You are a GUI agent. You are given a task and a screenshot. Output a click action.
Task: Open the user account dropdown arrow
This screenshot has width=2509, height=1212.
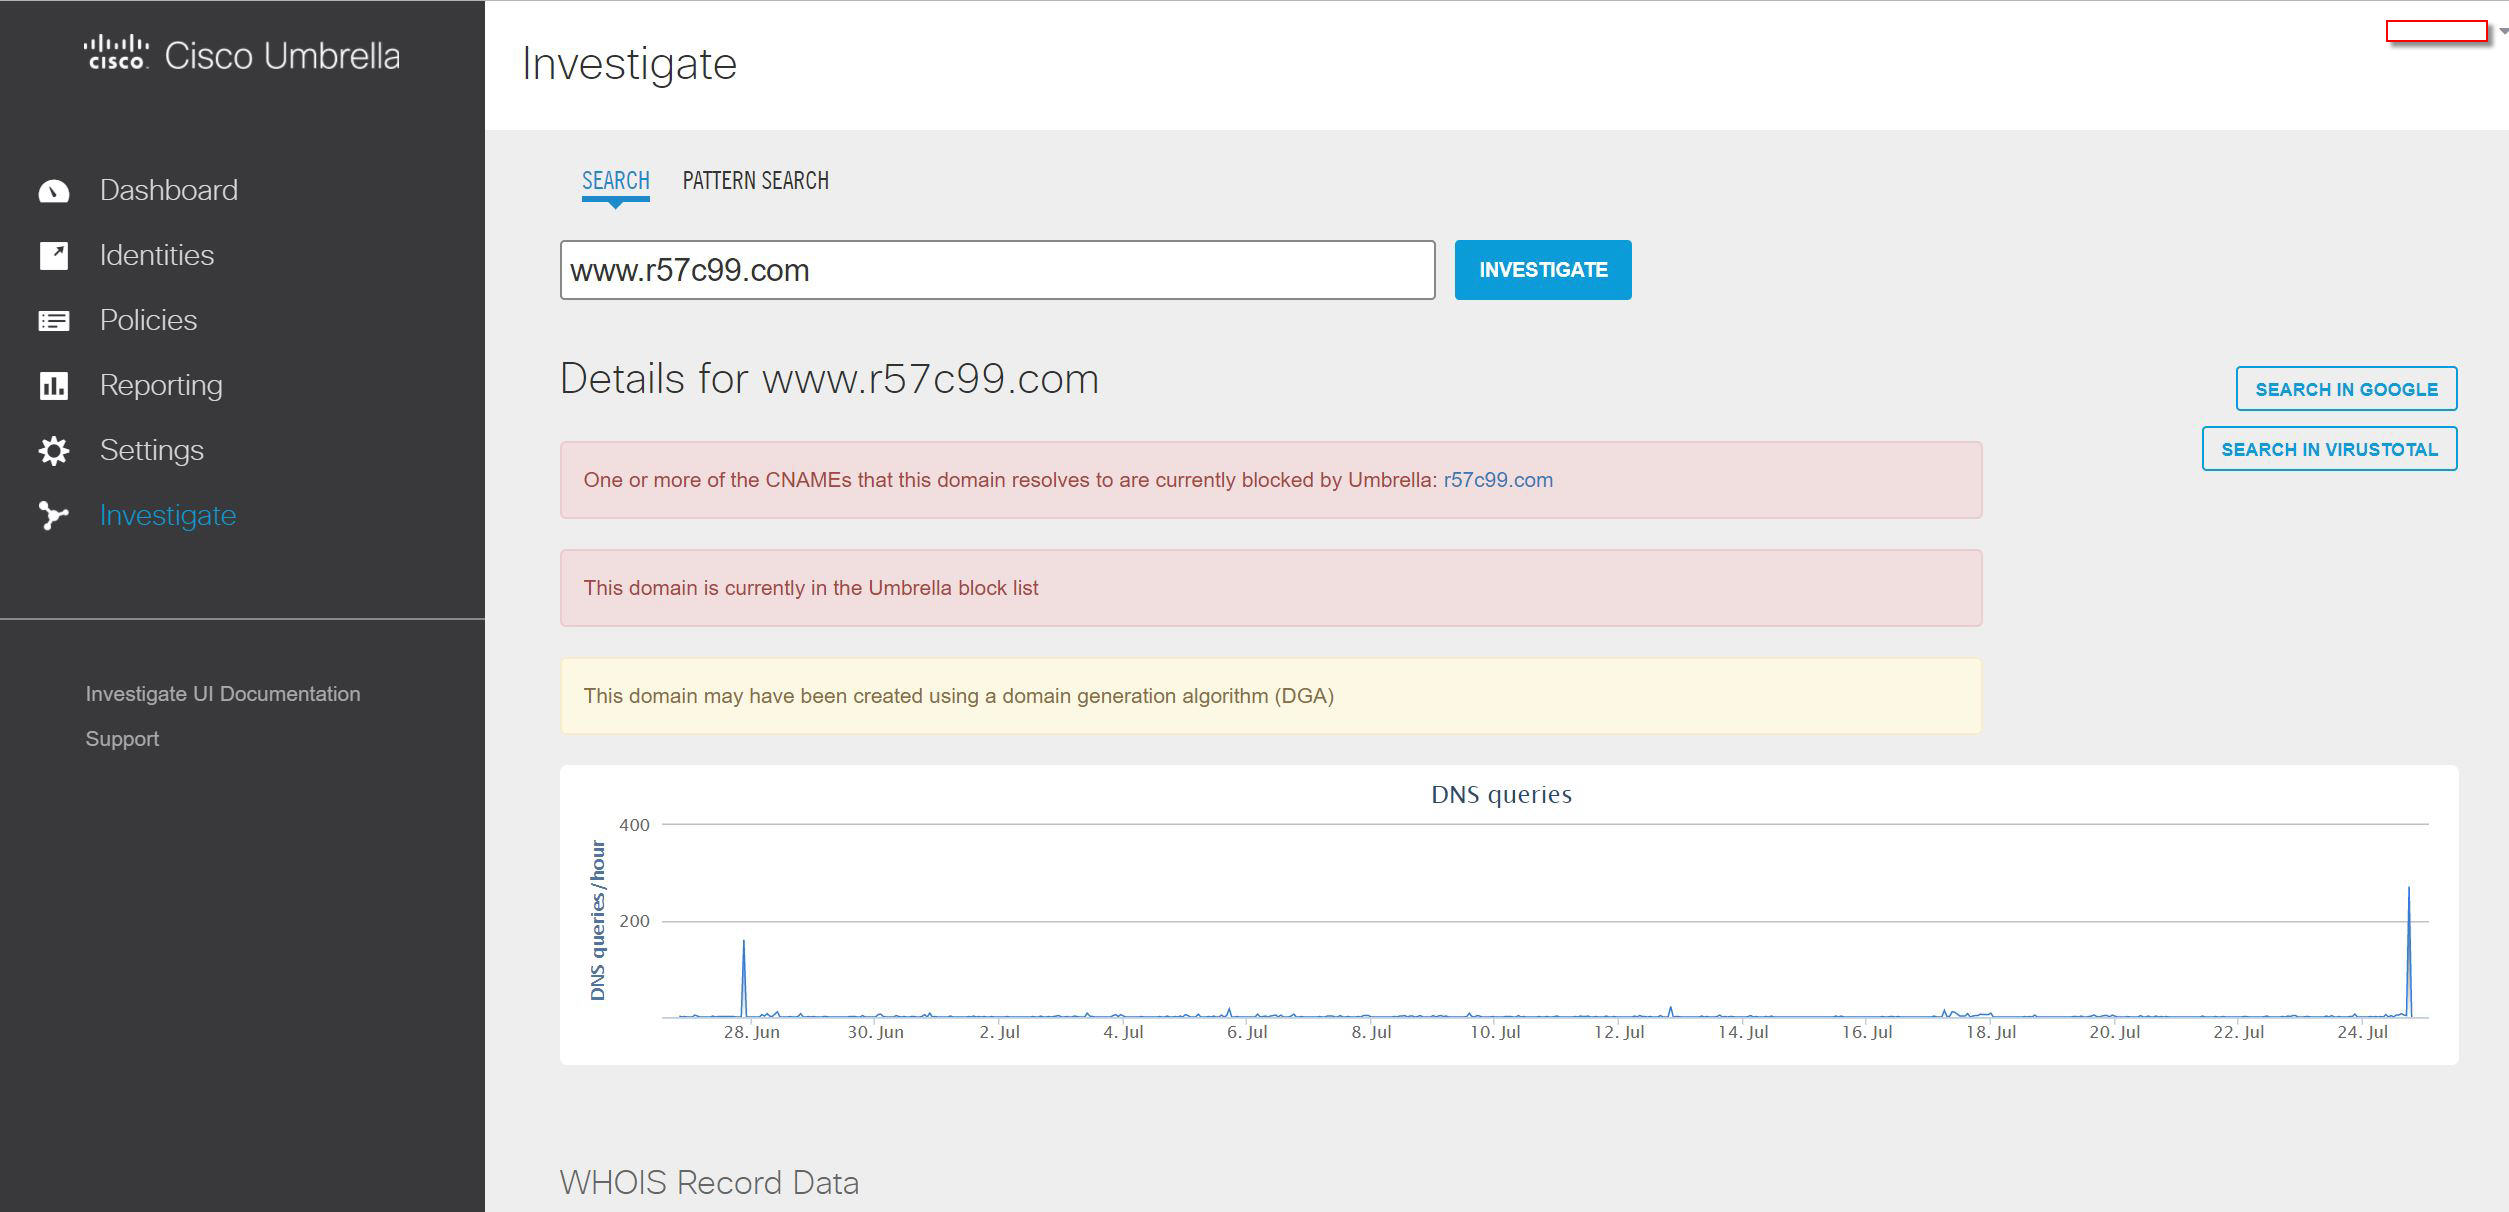click(2503, 32)
